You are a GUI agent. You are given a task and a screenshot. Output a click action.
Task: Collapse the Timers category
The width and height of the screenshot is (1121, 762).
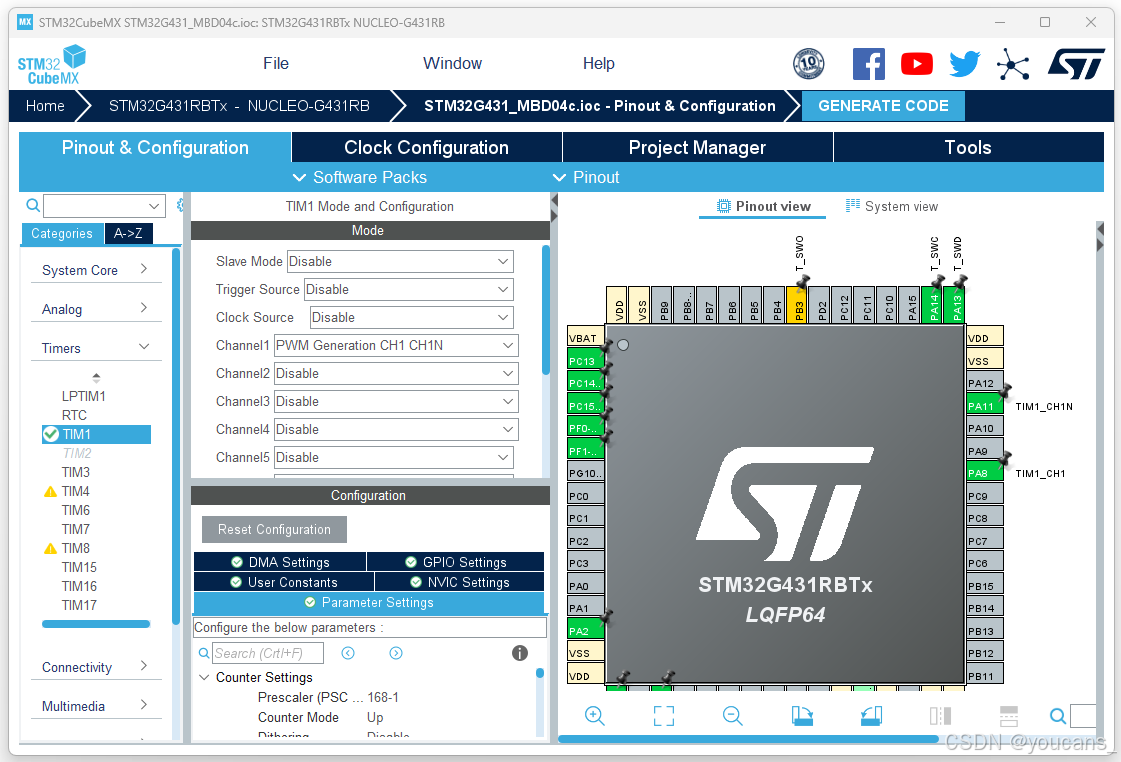96,348
